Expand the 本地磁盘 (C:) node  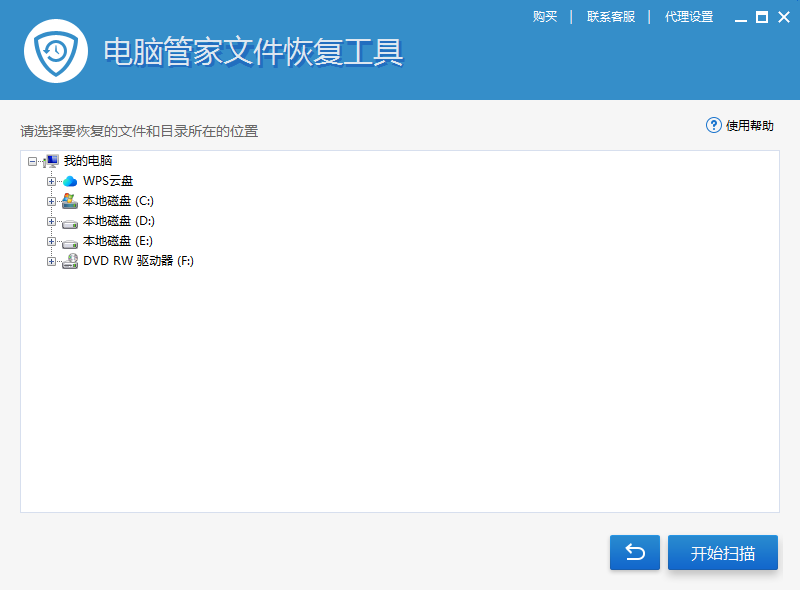point(51,200)
